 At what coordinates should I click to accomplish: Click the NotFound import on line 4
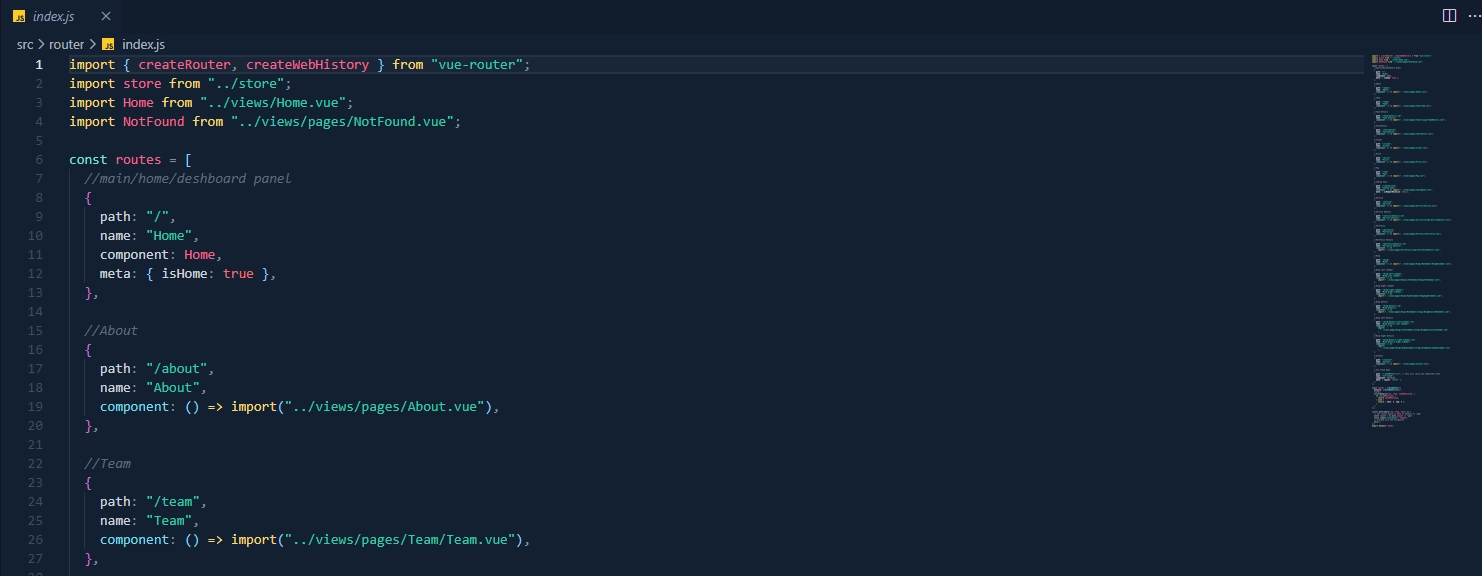(152, 121)
